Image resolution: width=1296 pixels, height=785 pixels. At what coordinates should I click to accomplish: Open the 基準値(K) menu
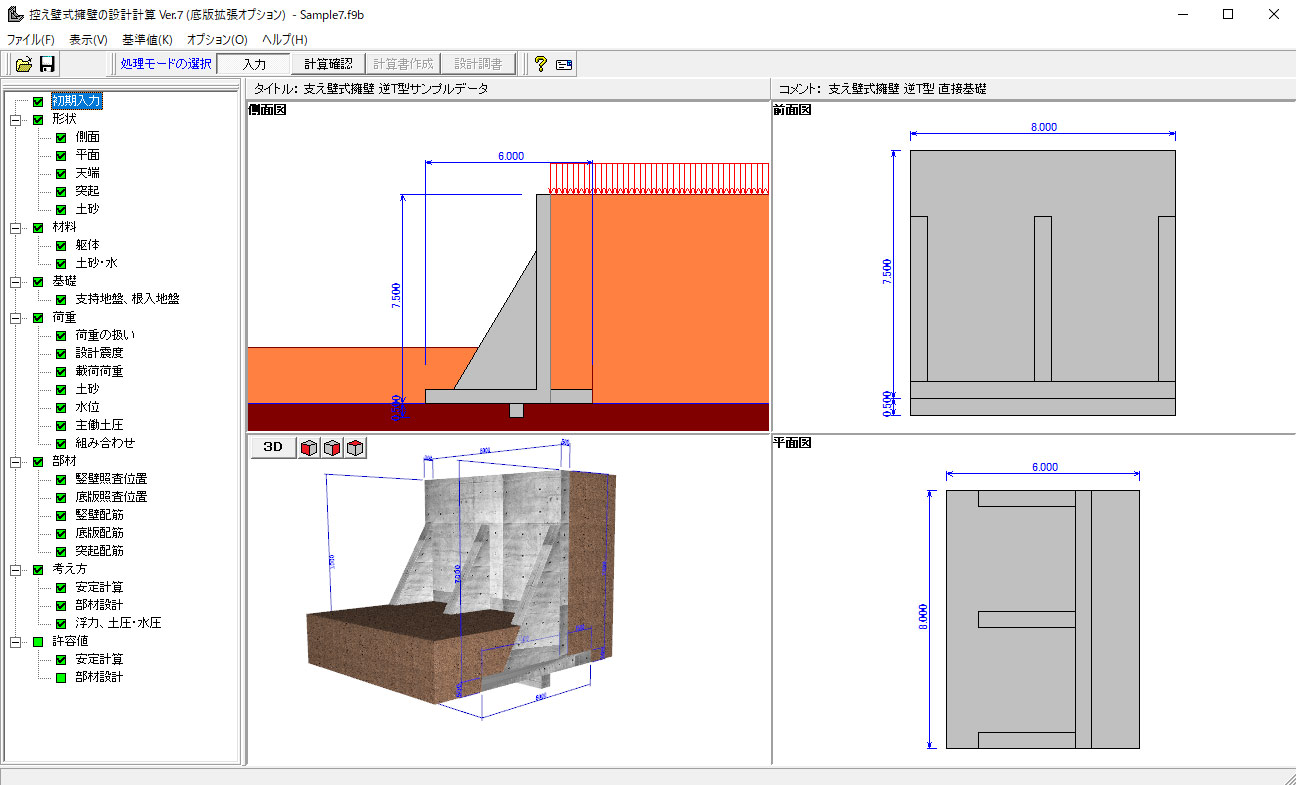point(147,40)
